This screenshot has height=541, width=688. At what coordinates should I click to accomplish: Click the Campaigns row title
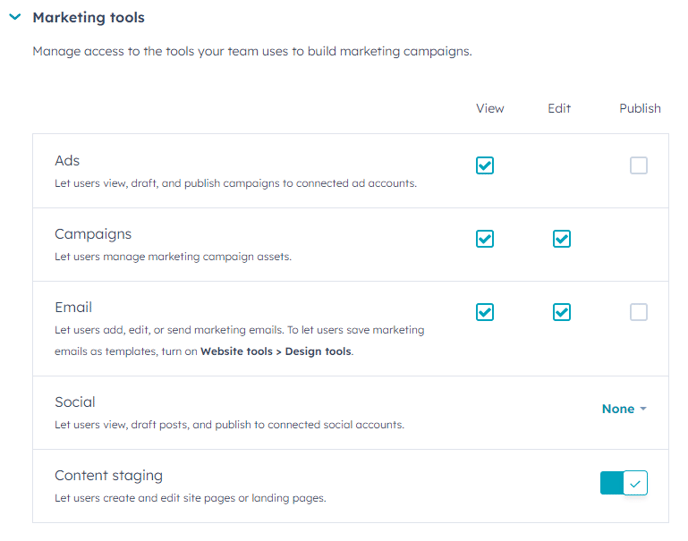[x=93, y=234]
